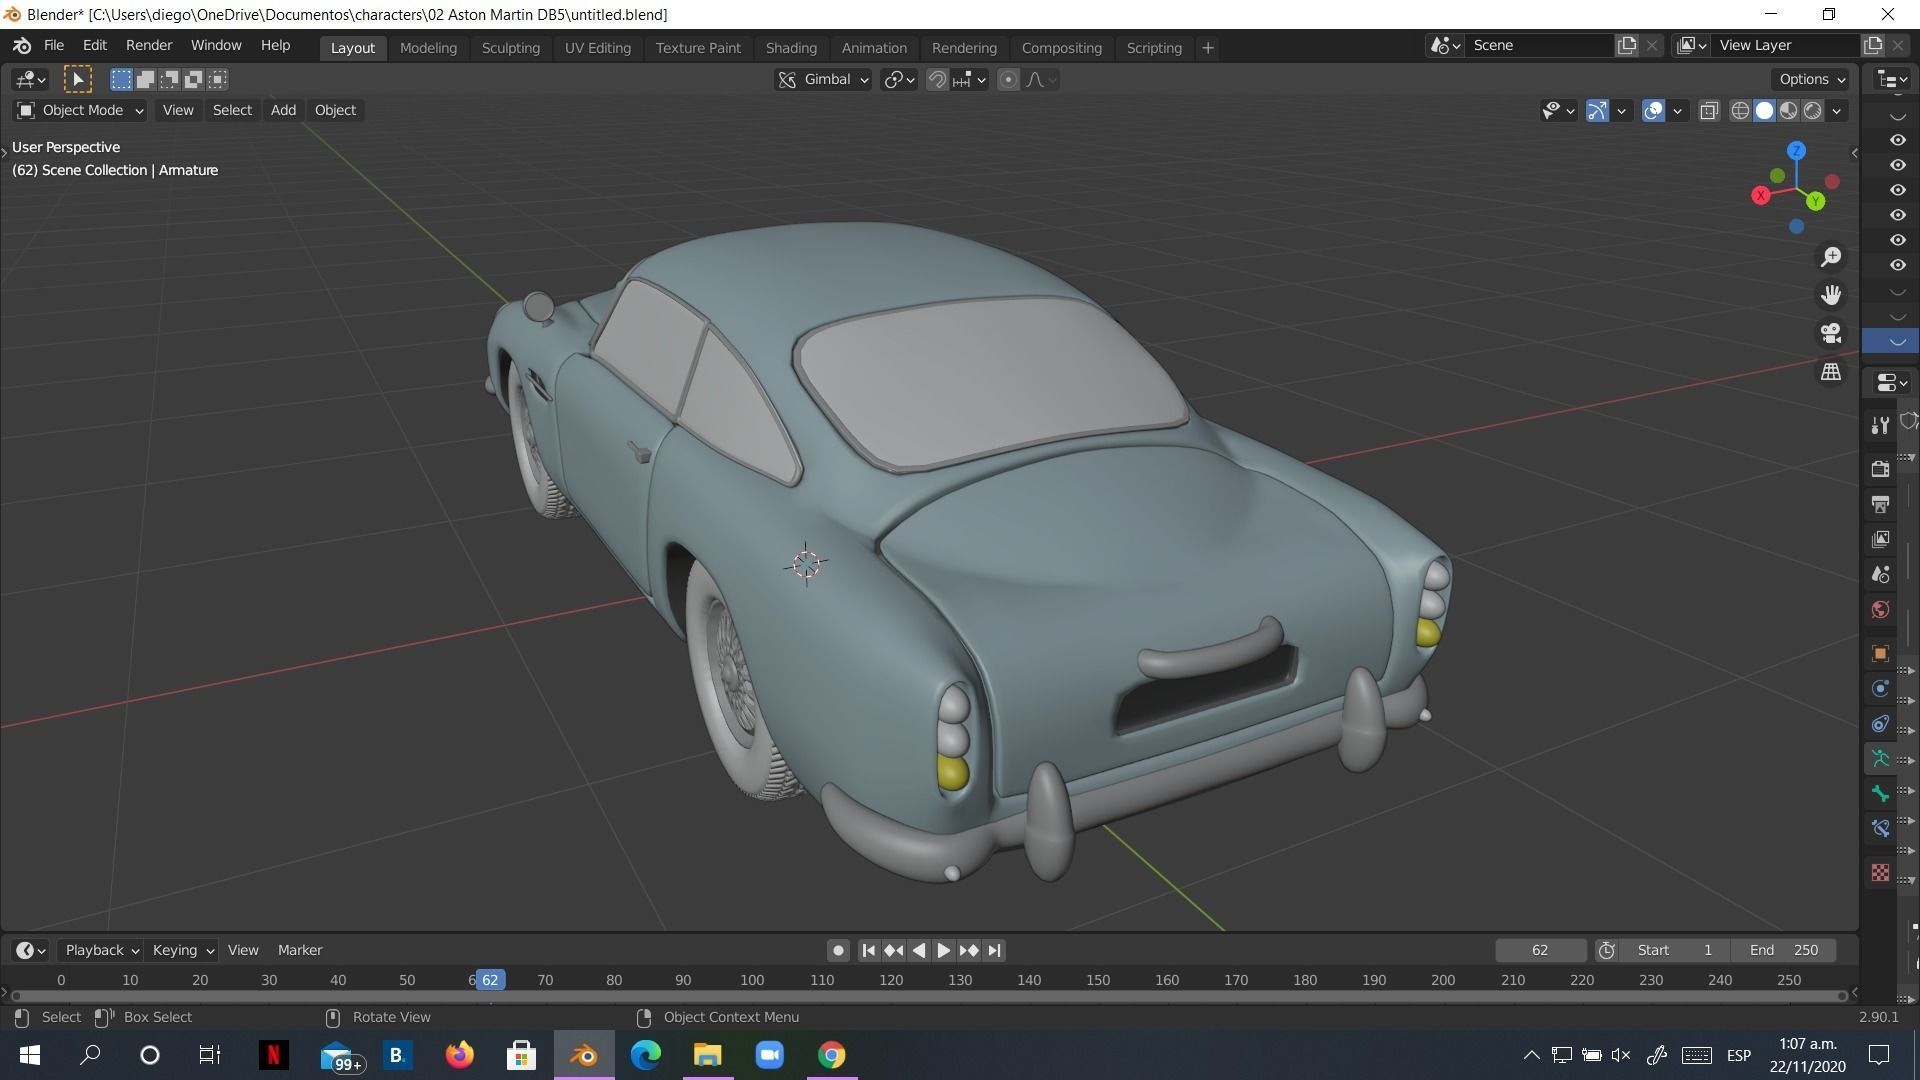Open the World properties tab (red globe)

tap(1880, 610)
